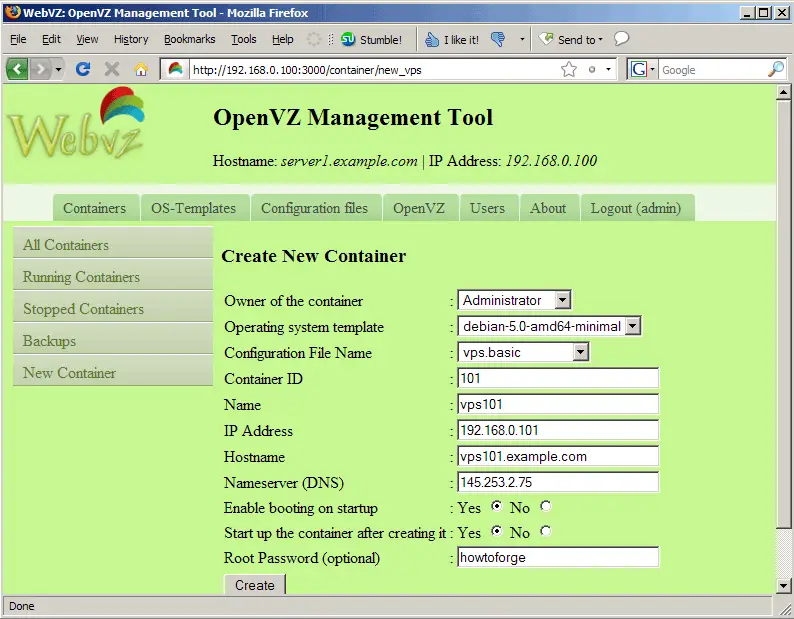Bookmark page with the star icon
Image resolution: width=794 pixels, height=619 pixels.
(x=569, y=69)
